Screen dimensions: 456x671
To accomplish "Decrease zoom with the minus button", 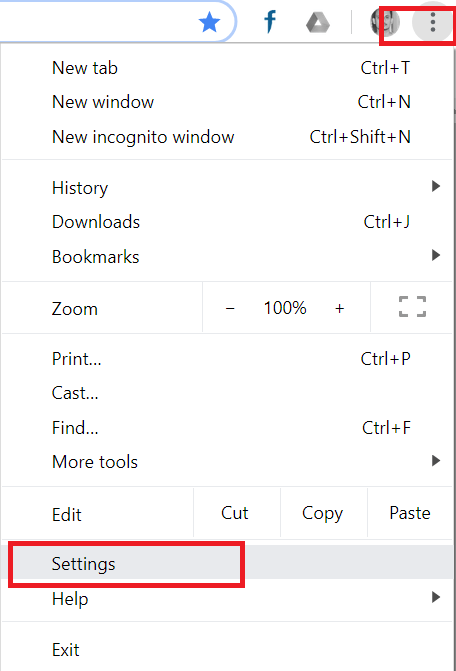I will coord(230,308).
